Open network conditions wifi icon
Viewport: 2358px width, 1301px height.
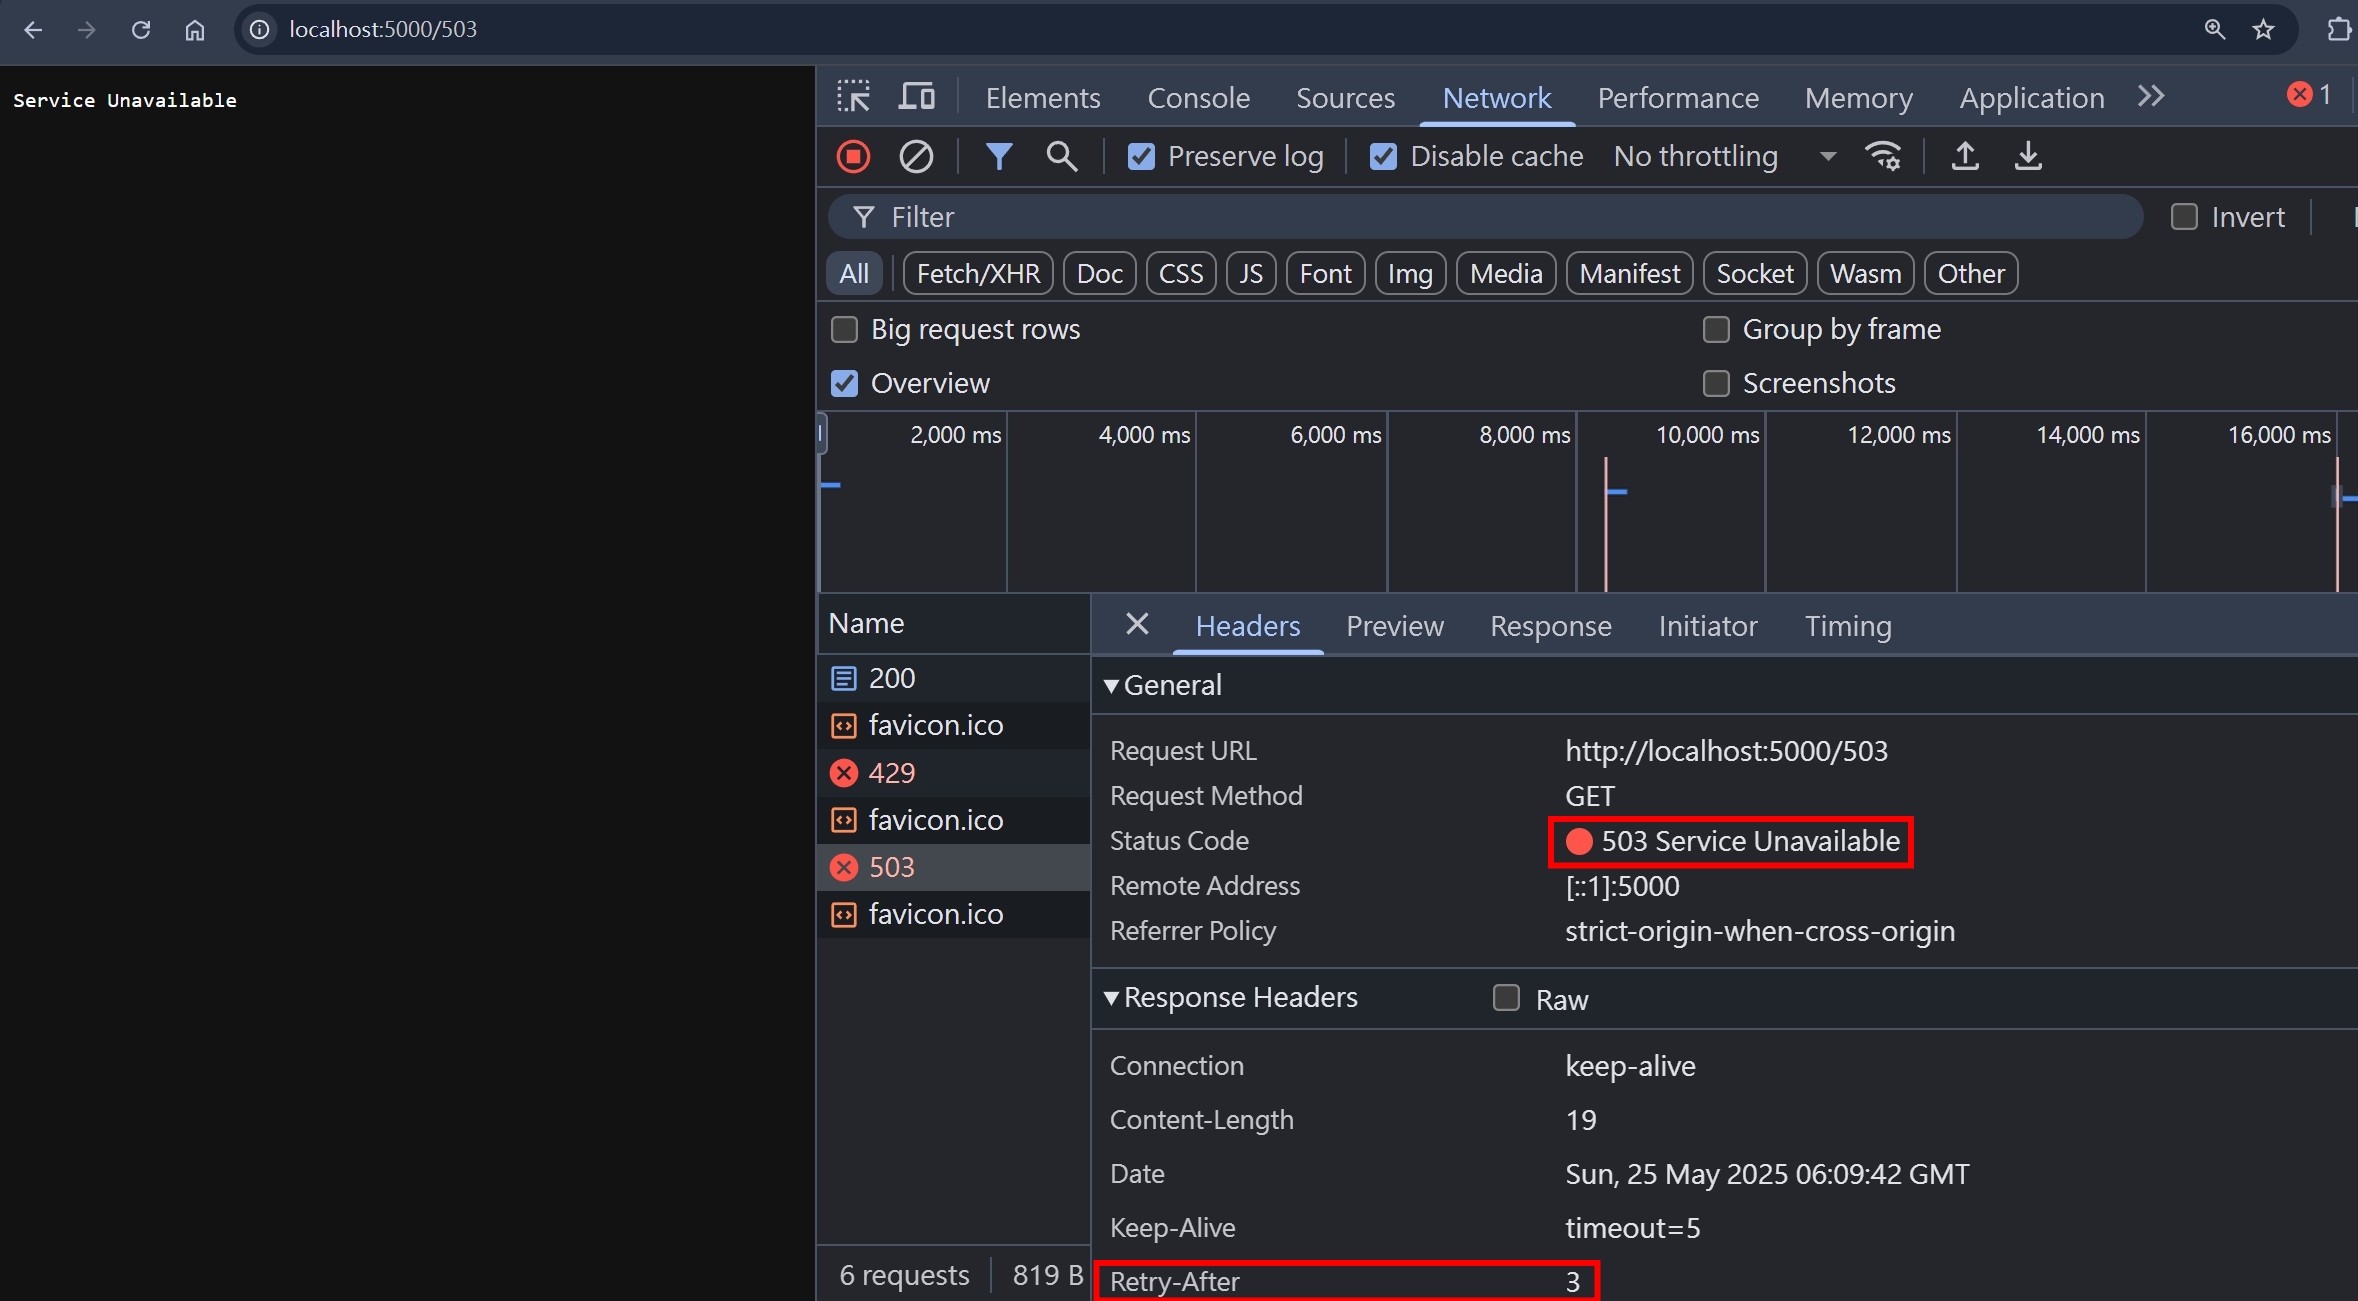point(1883,156)
